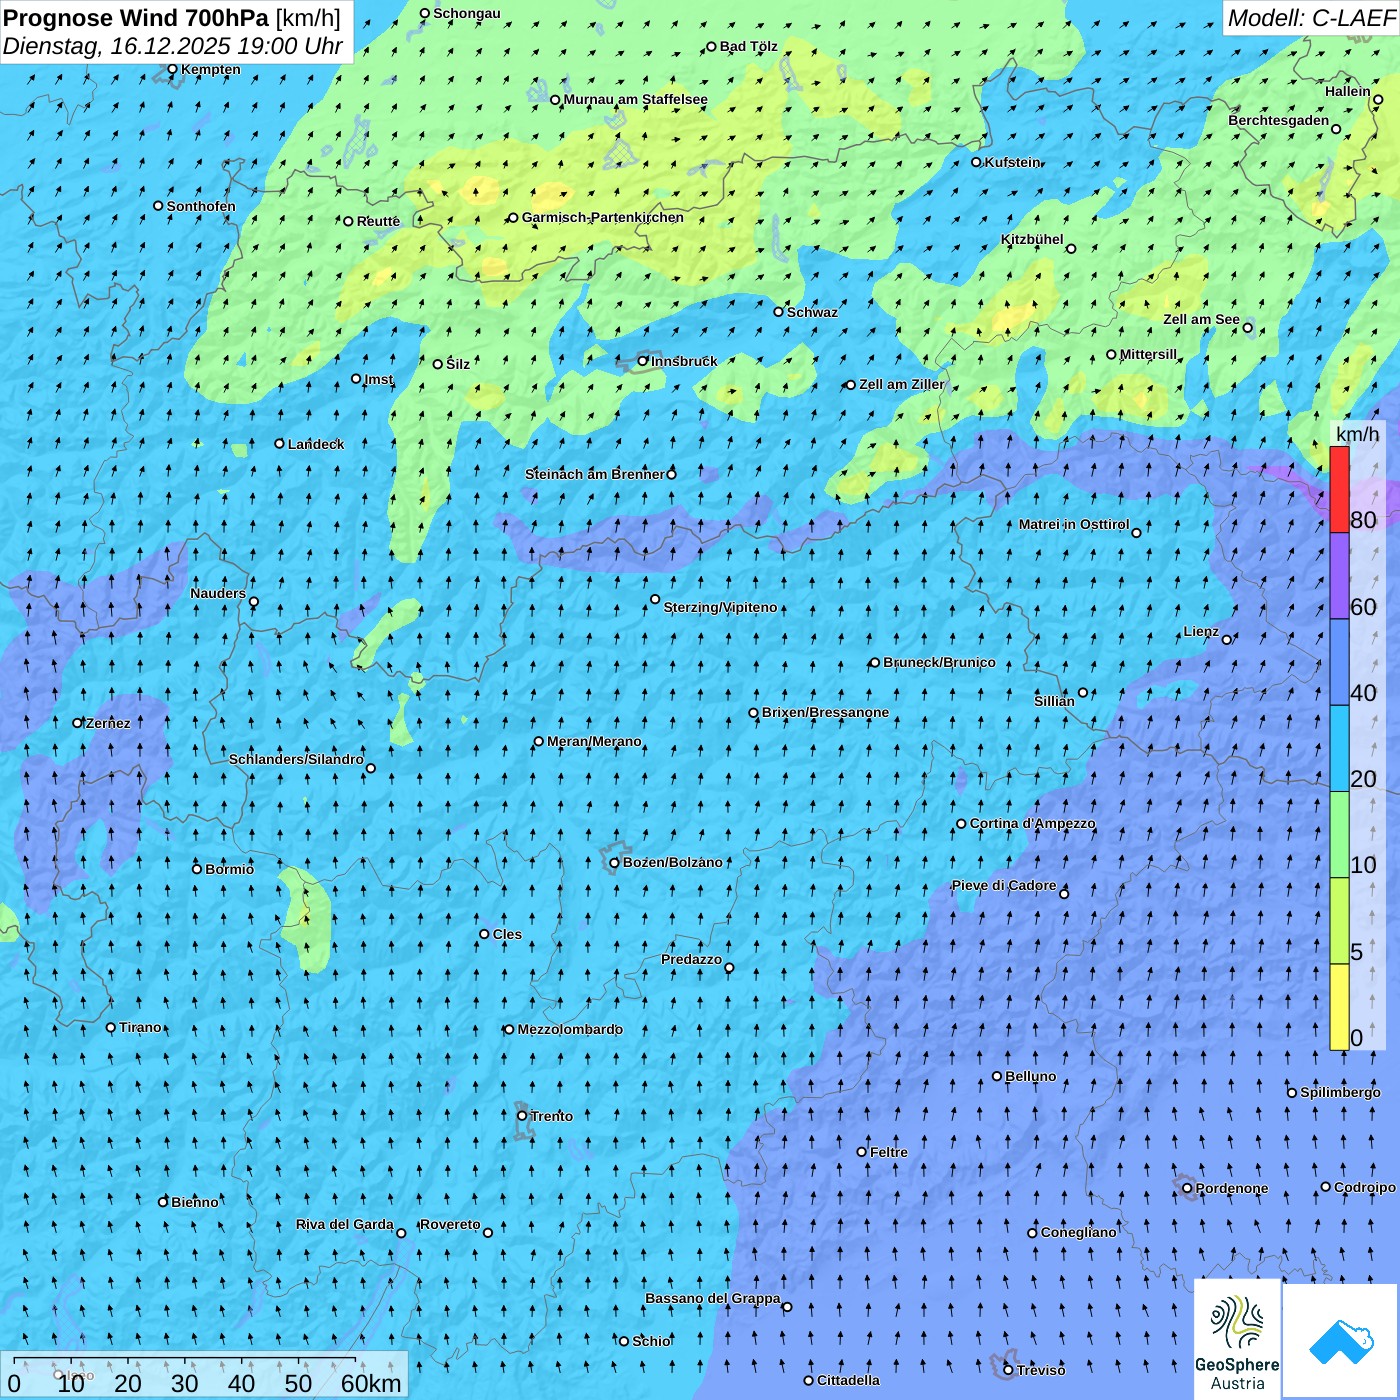Click the Codroipo label
This screenshot has width=1400, height=1400.
coord(1365,1187)
